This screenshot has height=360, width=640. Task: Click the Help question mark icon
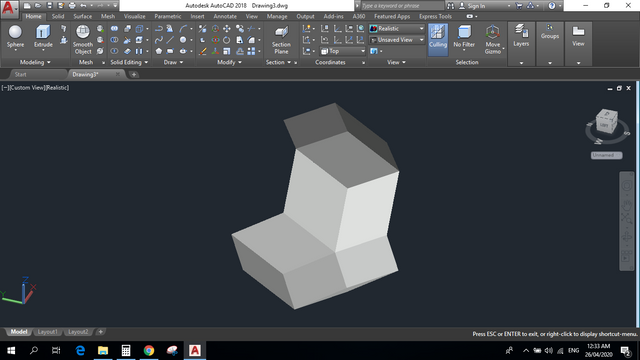point(552,6)
